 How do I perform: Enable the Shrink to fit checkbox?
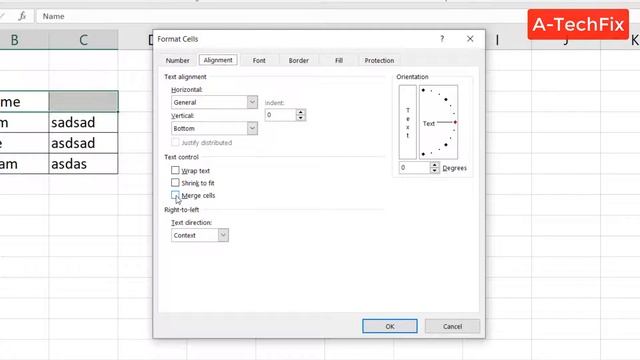(x=175, y=182)
